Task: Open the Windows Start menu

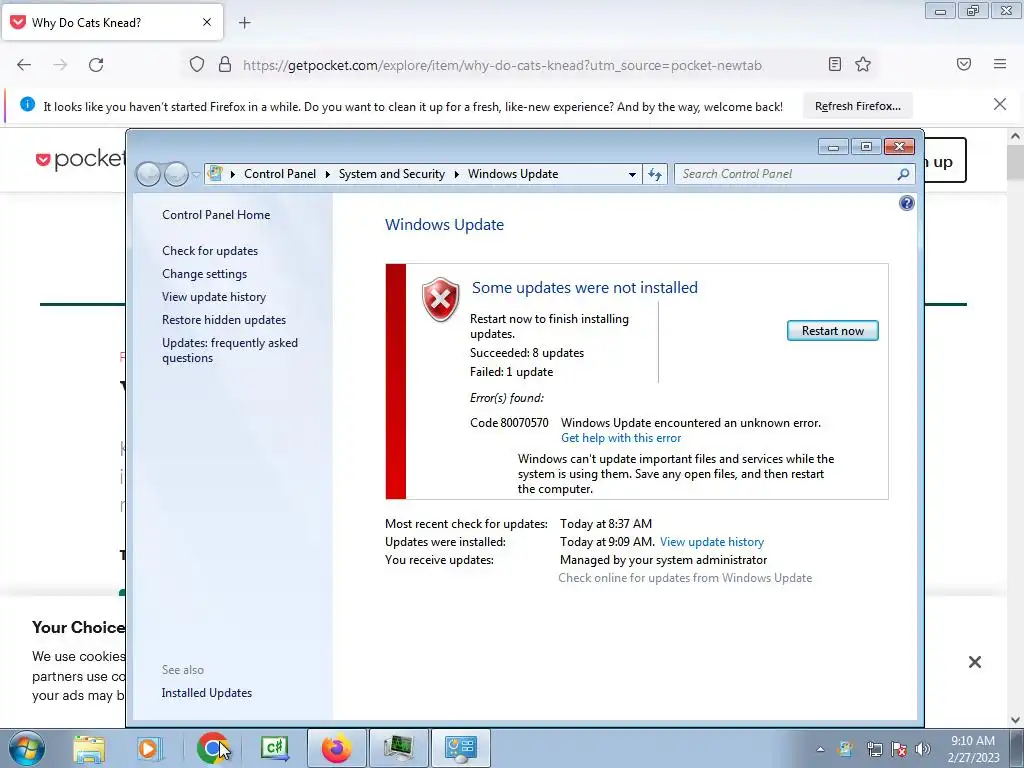Action: pyautogui.click(x=27, y=748)
